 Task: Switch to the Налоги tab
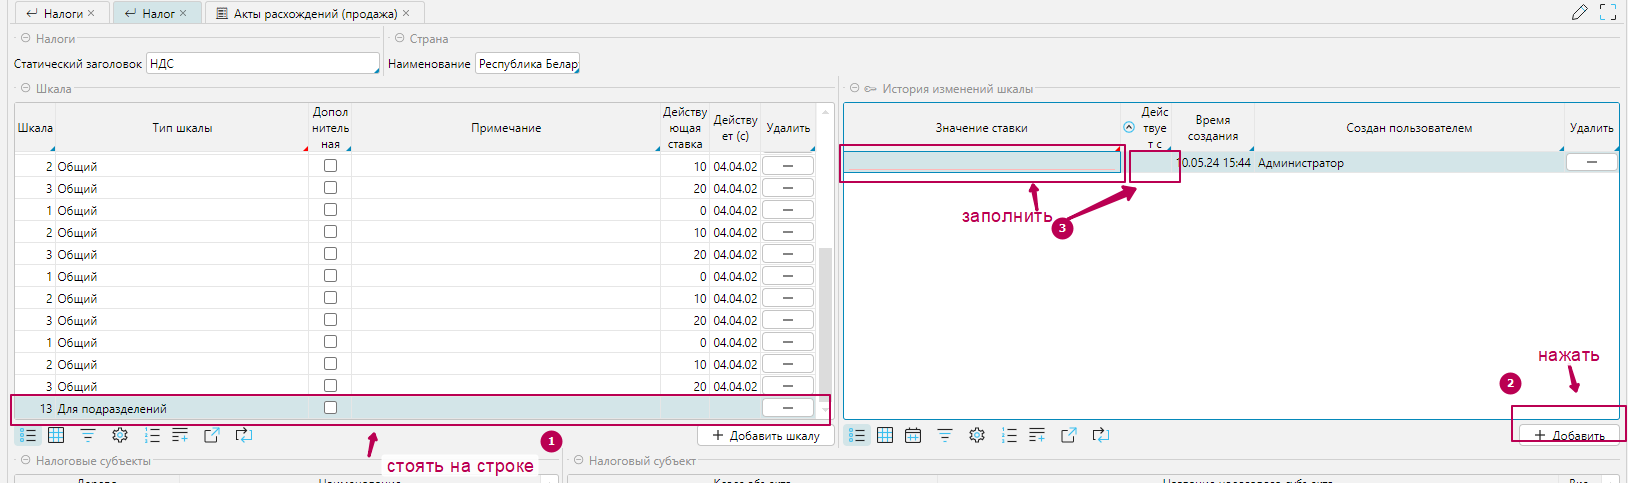point(56,13)
